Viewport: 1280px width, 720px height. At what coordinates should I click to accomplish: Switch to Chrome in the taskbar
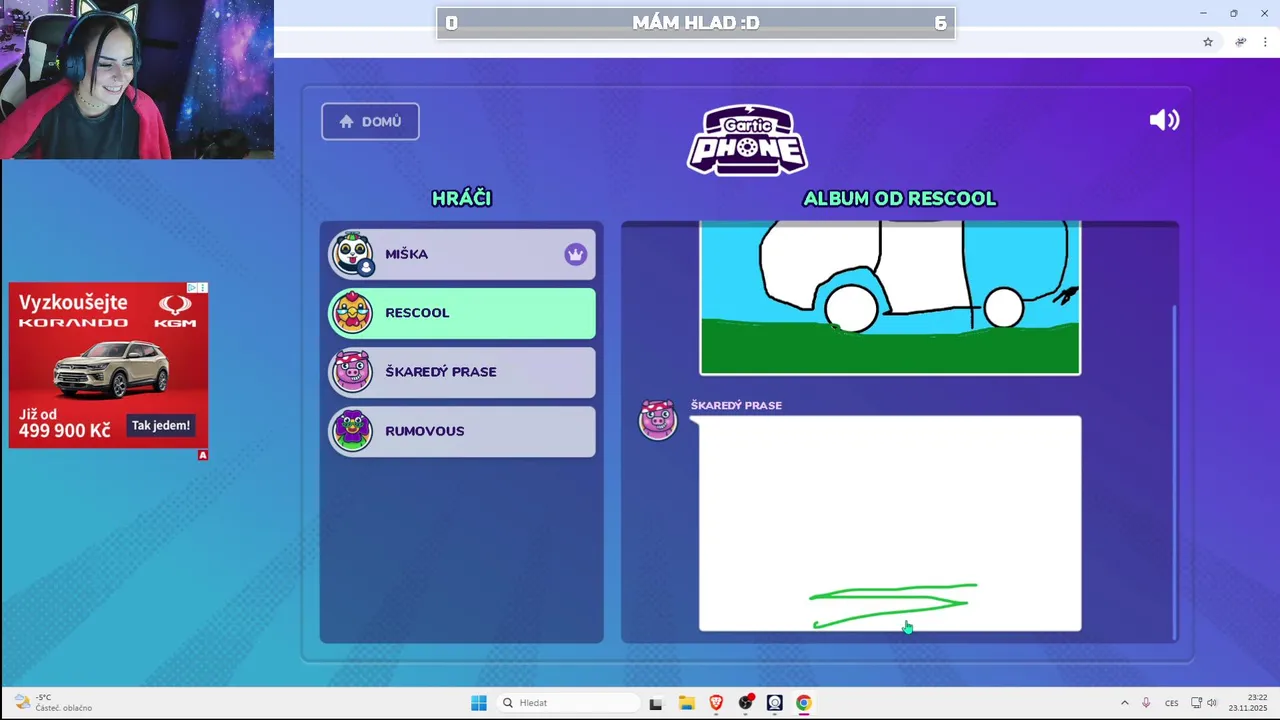(804, 703)
